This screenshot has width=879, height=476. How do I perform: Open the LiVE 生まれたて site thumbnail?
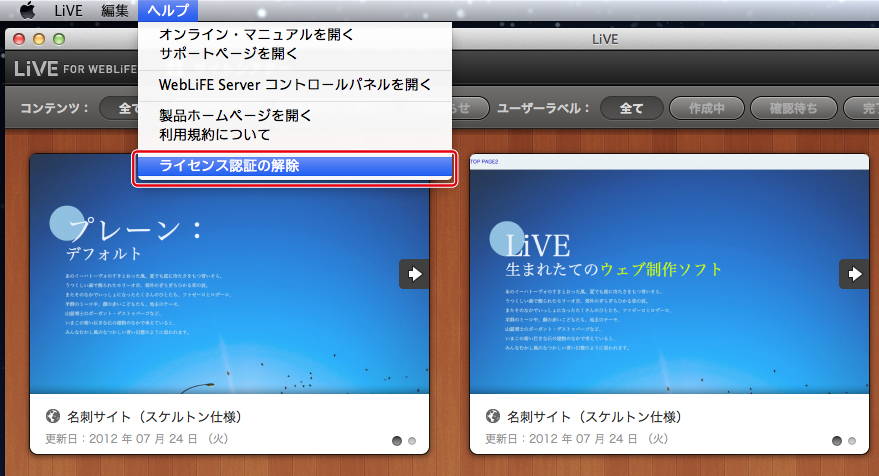click(669, 274)
